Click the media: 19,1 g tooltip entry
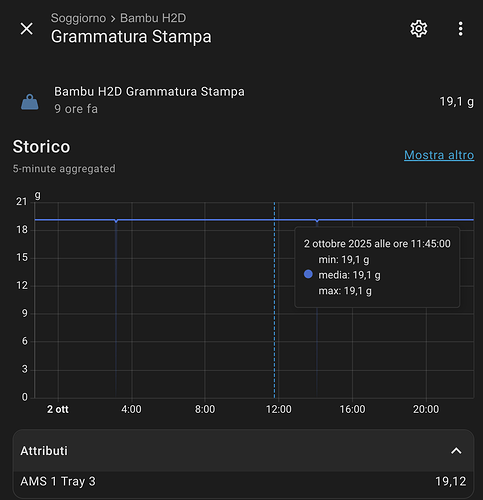This screenshot has width=483, height=500. click(x=349, y=275)
